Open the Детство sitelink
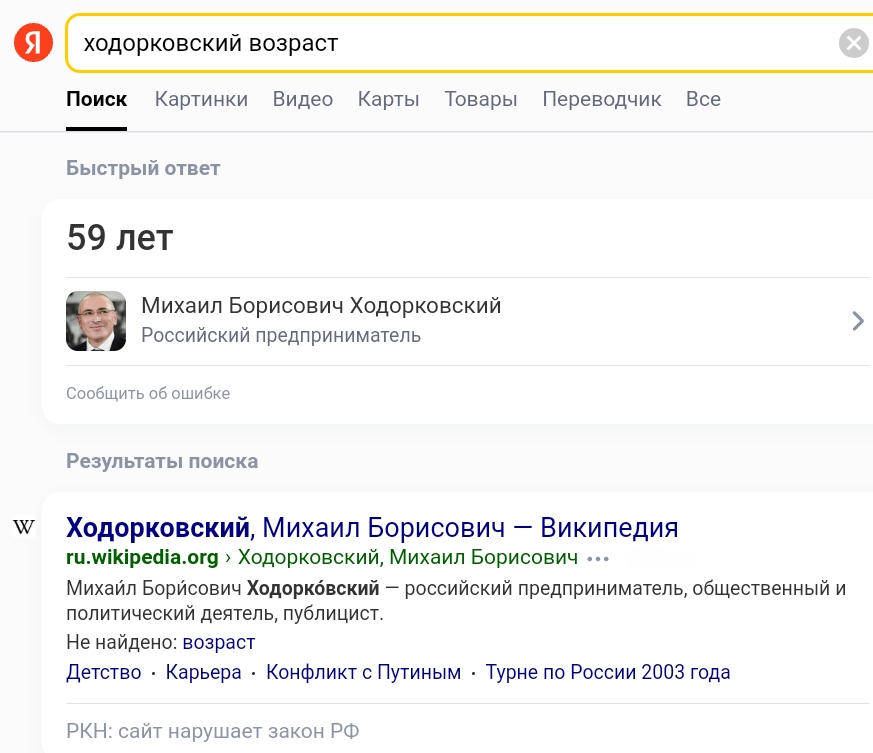The height and width of the screenshot is (753, 873). pyautogui.click(x=104, y=672)
